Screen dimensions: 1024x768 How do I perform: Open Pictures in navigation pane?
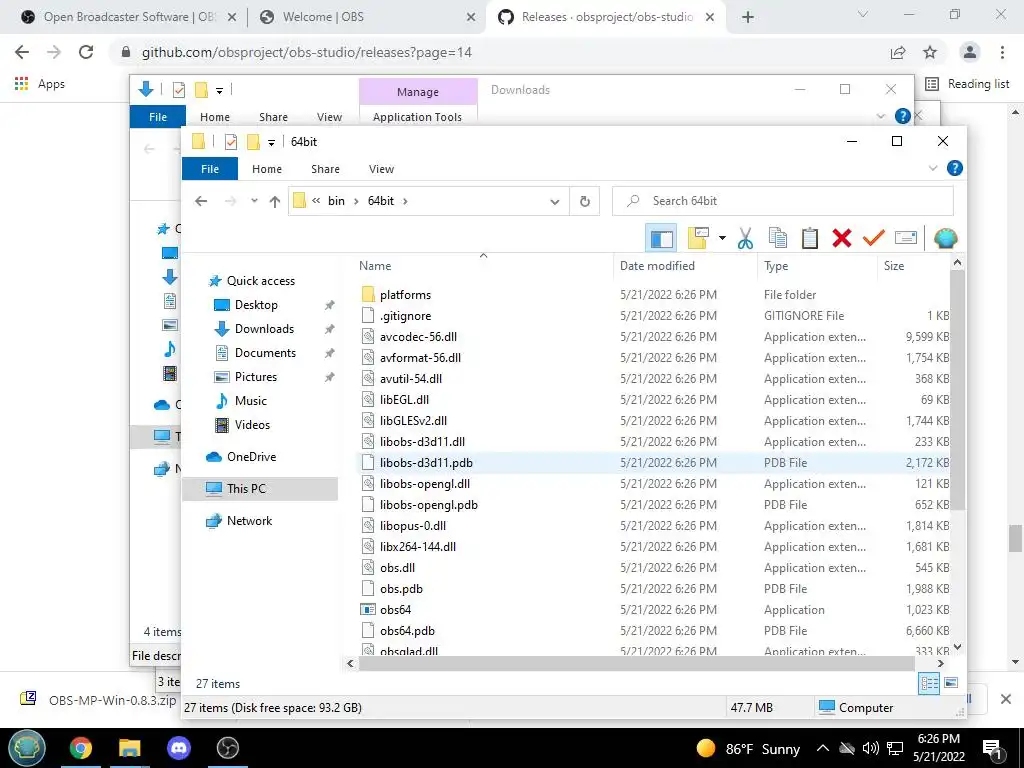tap(255, 377)
